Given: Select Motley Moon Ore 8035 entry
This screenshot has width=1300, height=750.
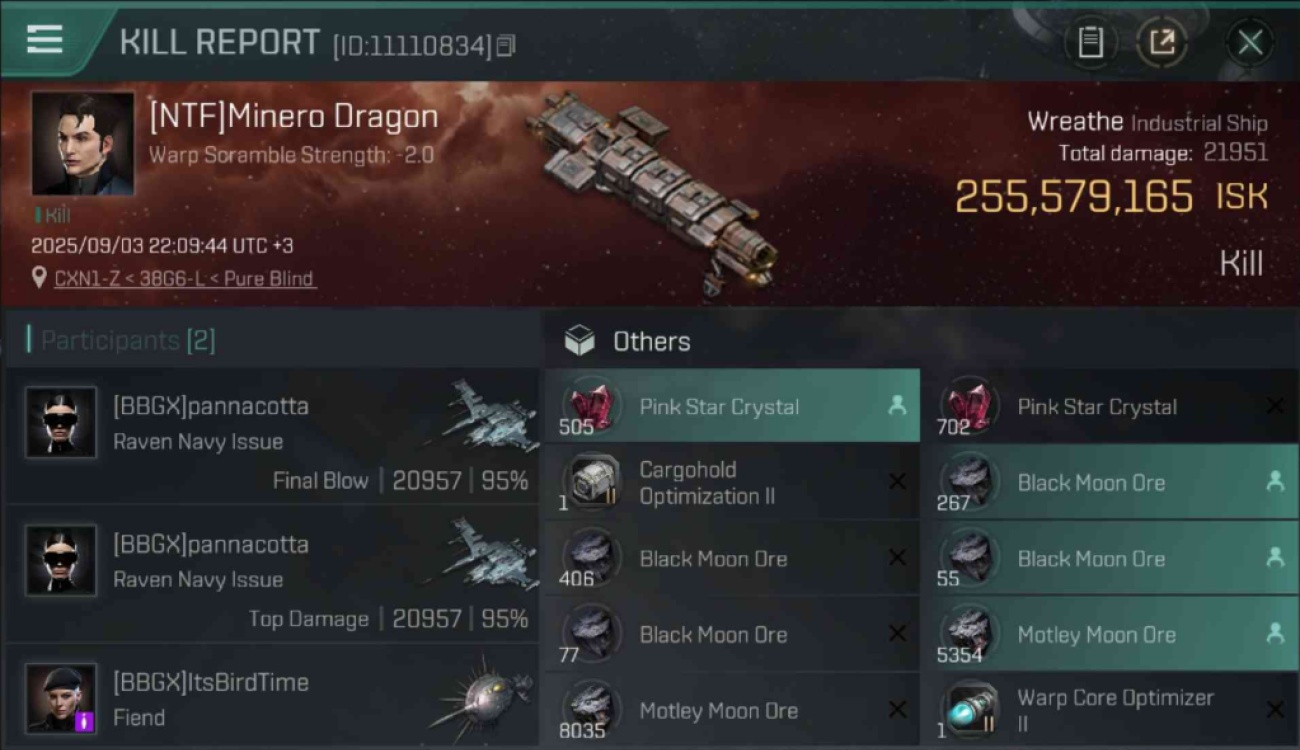Looking at the screenshot, I should pos(732,710).
